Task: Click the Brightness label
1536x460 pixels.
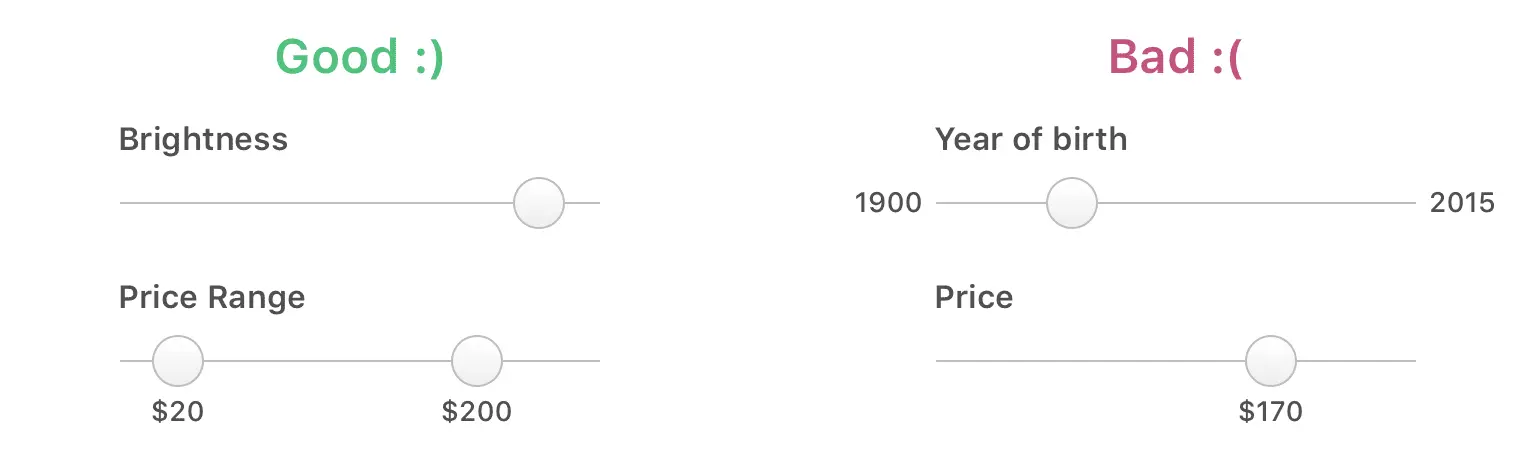Action: [203, 139]
